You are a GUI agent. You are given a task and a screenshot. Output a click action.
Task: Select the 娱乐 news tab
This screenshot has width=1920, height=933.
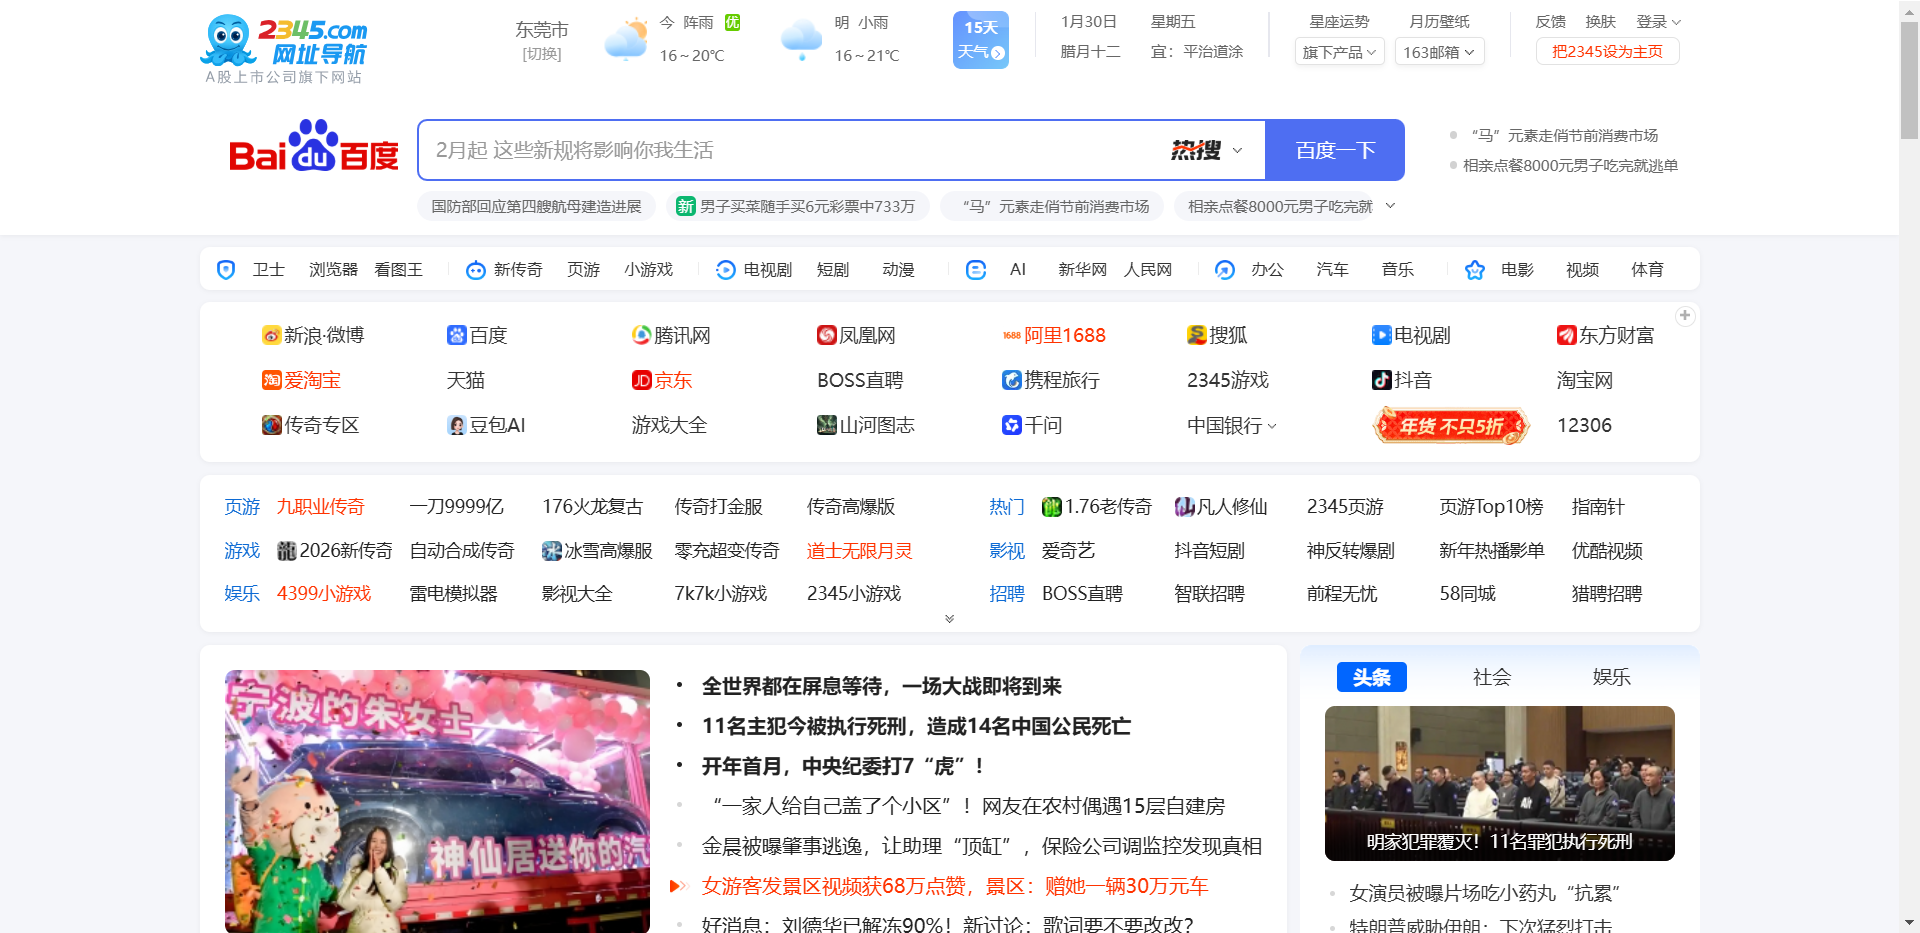(x=1611, y=677)
